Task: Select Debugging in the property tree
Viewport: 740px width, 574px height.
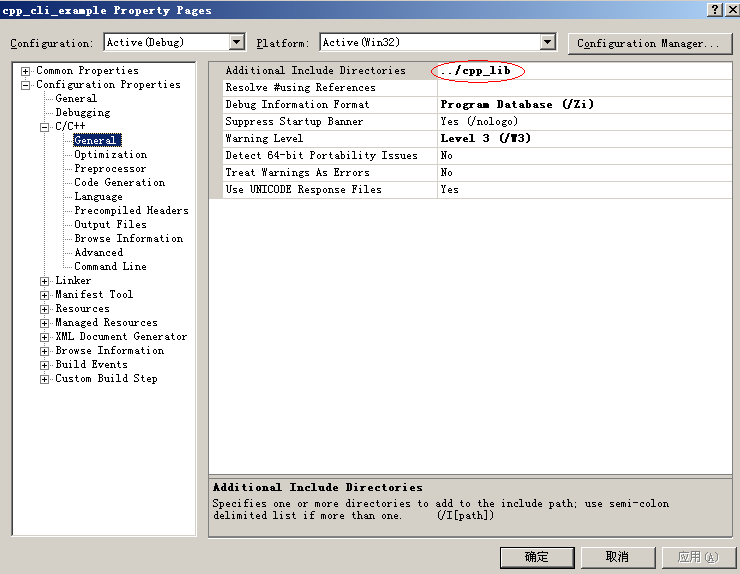Action: [83, 113]
